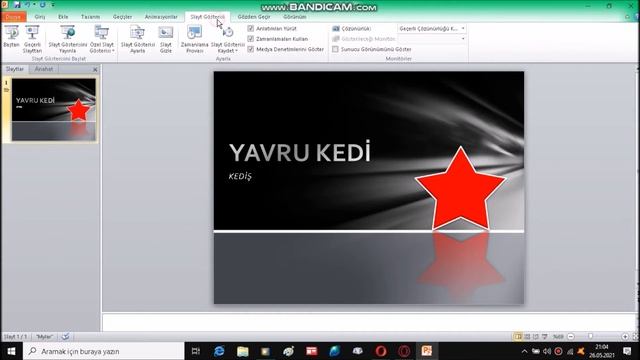Select the Anahat outline pane tab
The height and width of the screenshot is (360, 640).
(x=43, y=69)
